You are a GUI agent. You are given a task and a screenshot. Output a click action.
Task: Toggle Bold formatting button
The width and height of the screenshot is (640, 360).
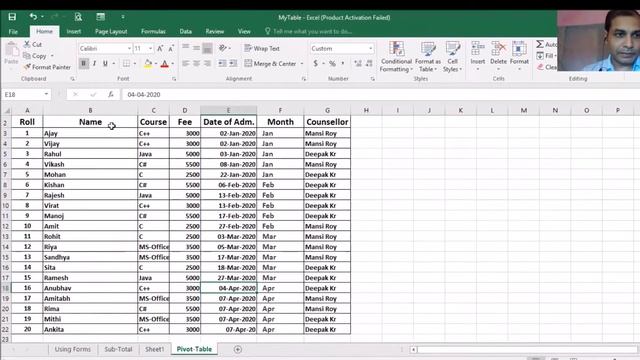coord(84,63)
